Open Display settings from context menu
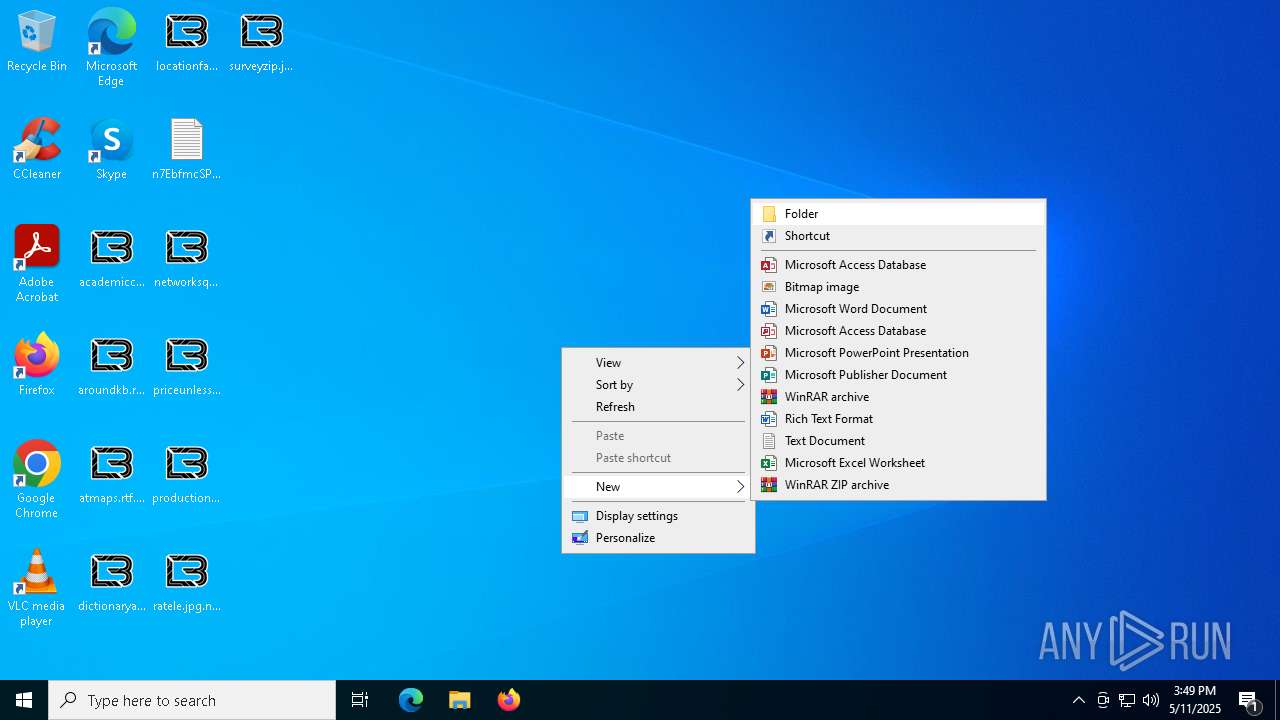Viewport: 1280px width, 720px height. coord(658,516)
